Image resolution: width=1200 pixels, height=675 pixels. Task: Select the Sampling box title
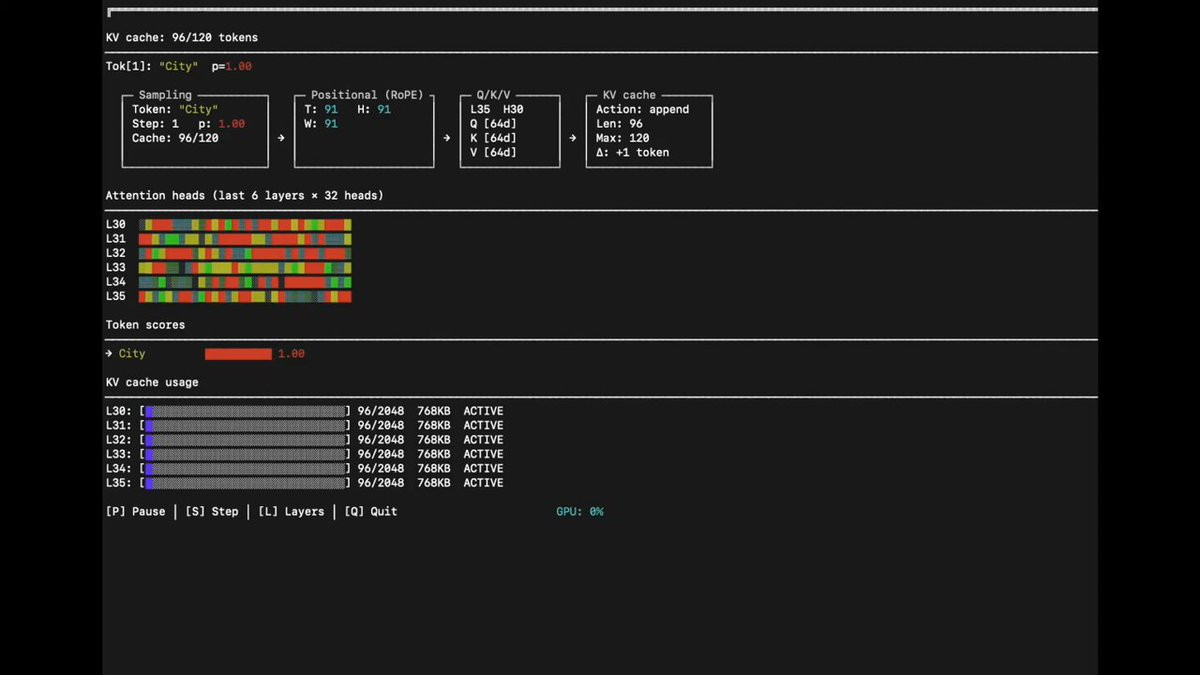point(165,95)
